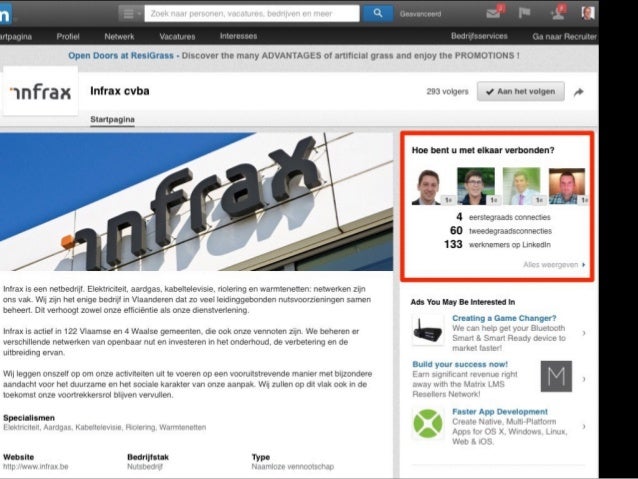Viewport: 638px width, 479px height.
Task: Open the notifications flag icon
Action: (x=524, y=13)
